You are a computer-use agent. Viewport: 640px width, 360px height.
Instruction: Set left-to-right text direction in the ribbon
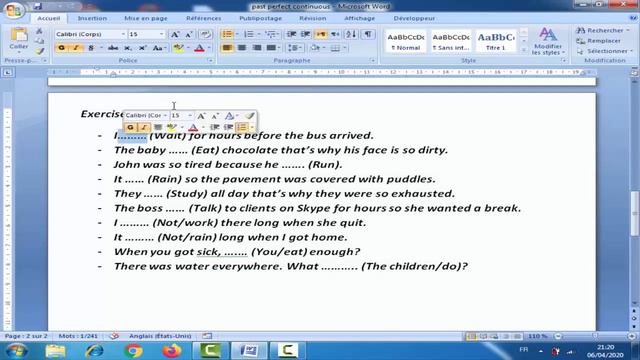321,34
